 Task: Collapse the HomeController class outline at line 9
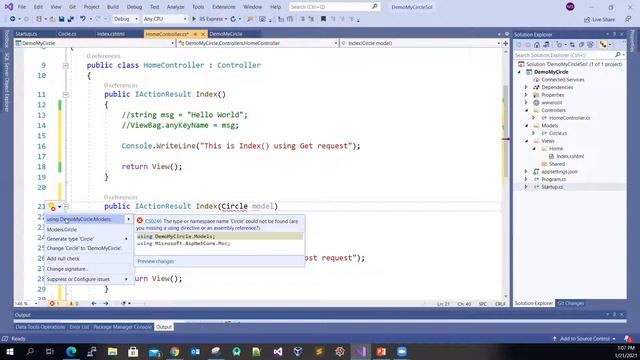click(x=66, y=65)
